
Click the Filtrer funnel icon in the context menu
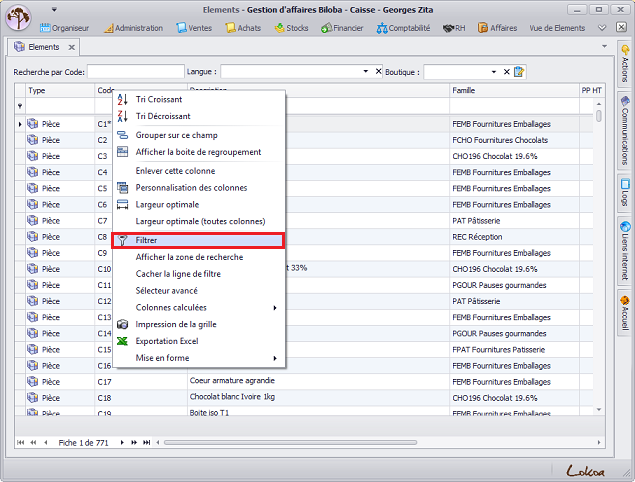click(x=123, y=240)
